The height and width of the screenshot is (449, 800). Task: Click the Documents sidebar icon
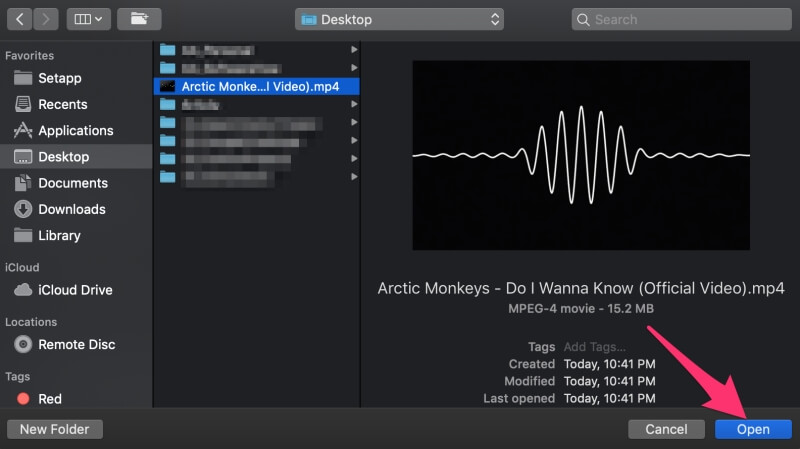[23, 183]
